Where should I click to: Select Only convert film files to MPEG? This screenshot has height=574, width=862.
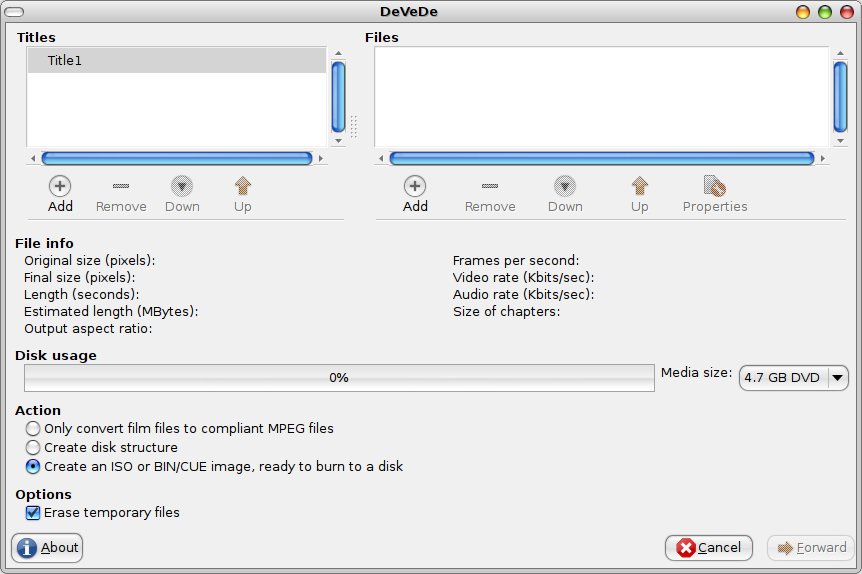click(x=180, y=428)
